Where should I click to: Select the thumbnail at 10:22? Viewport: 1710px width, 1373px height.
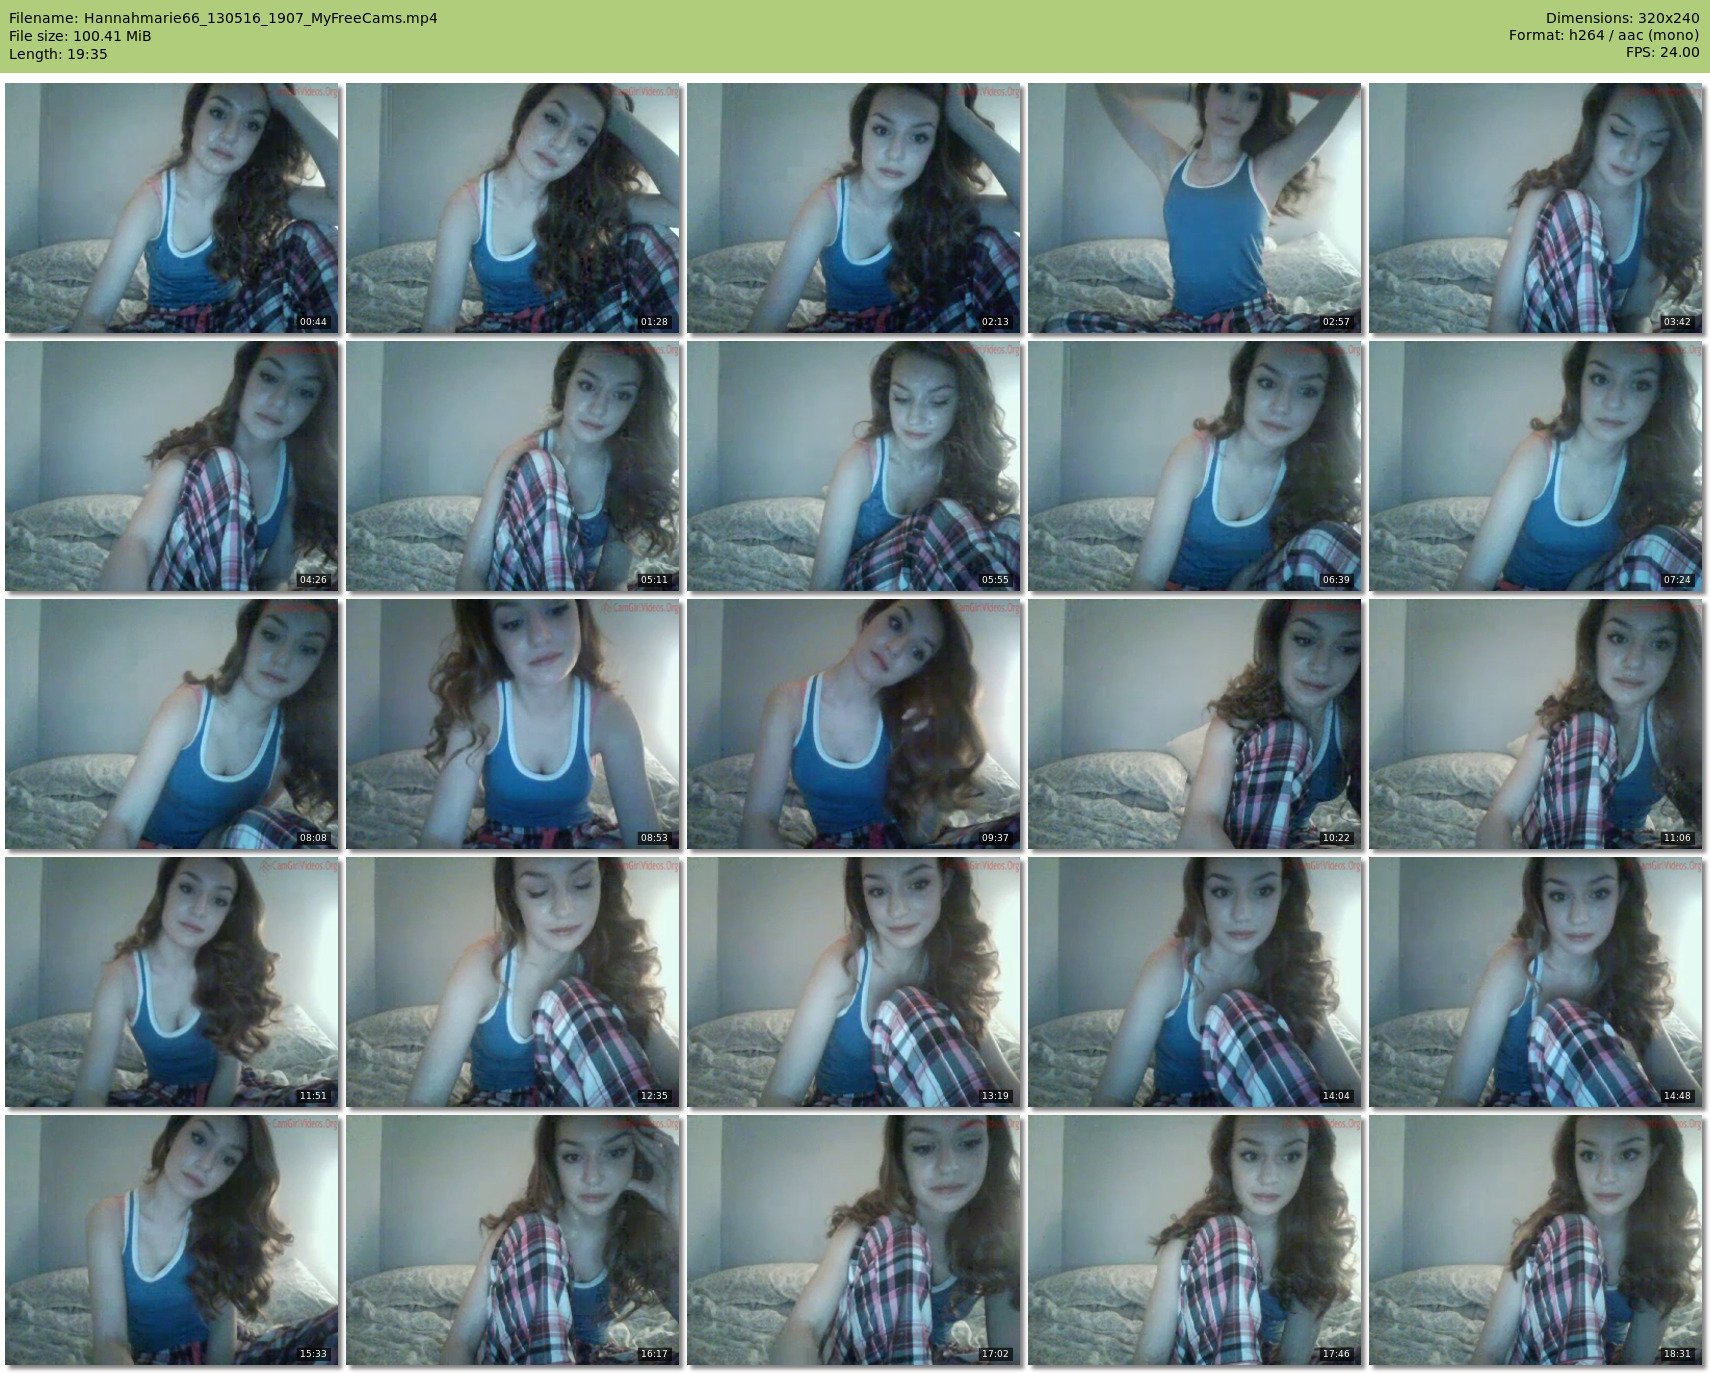1195,724
